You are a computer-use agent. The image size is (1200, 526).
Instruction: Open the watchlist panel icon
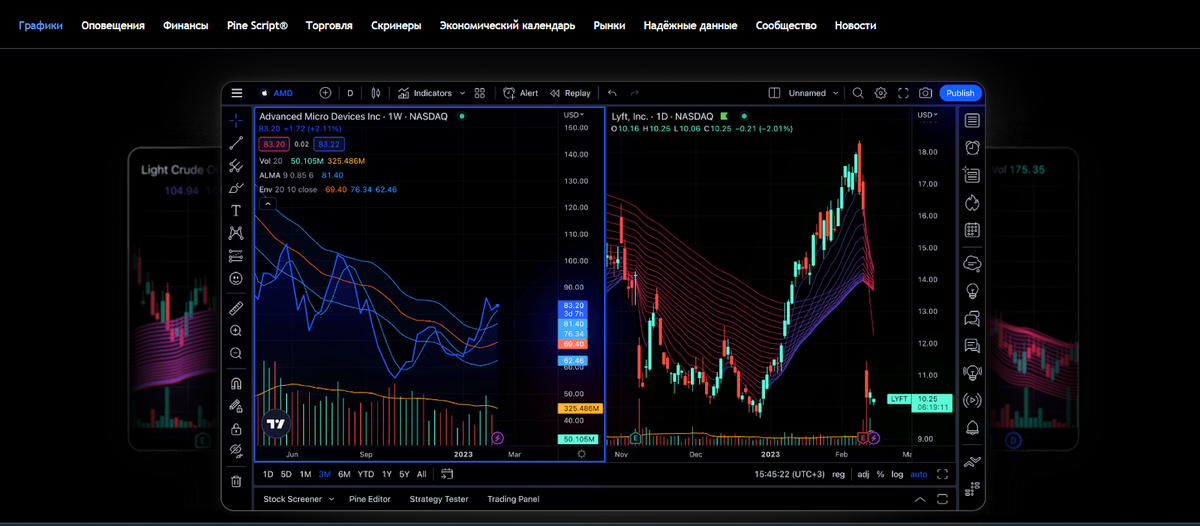[x=972, y=121]
